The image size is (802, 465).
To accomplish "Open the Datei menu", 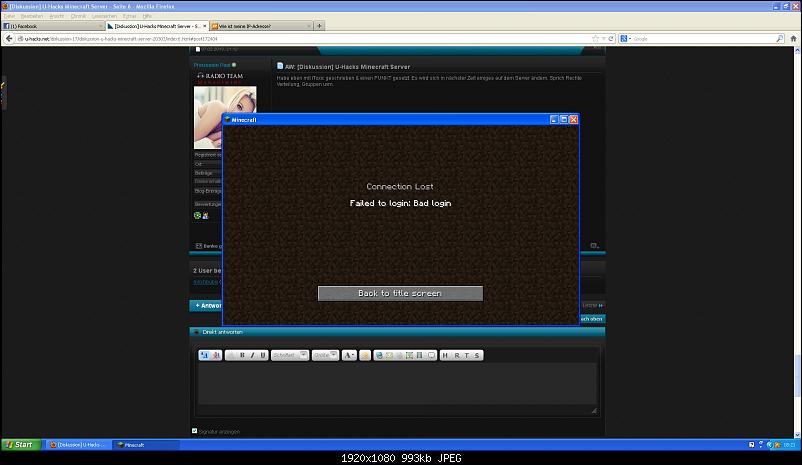I will coord(9,16).
